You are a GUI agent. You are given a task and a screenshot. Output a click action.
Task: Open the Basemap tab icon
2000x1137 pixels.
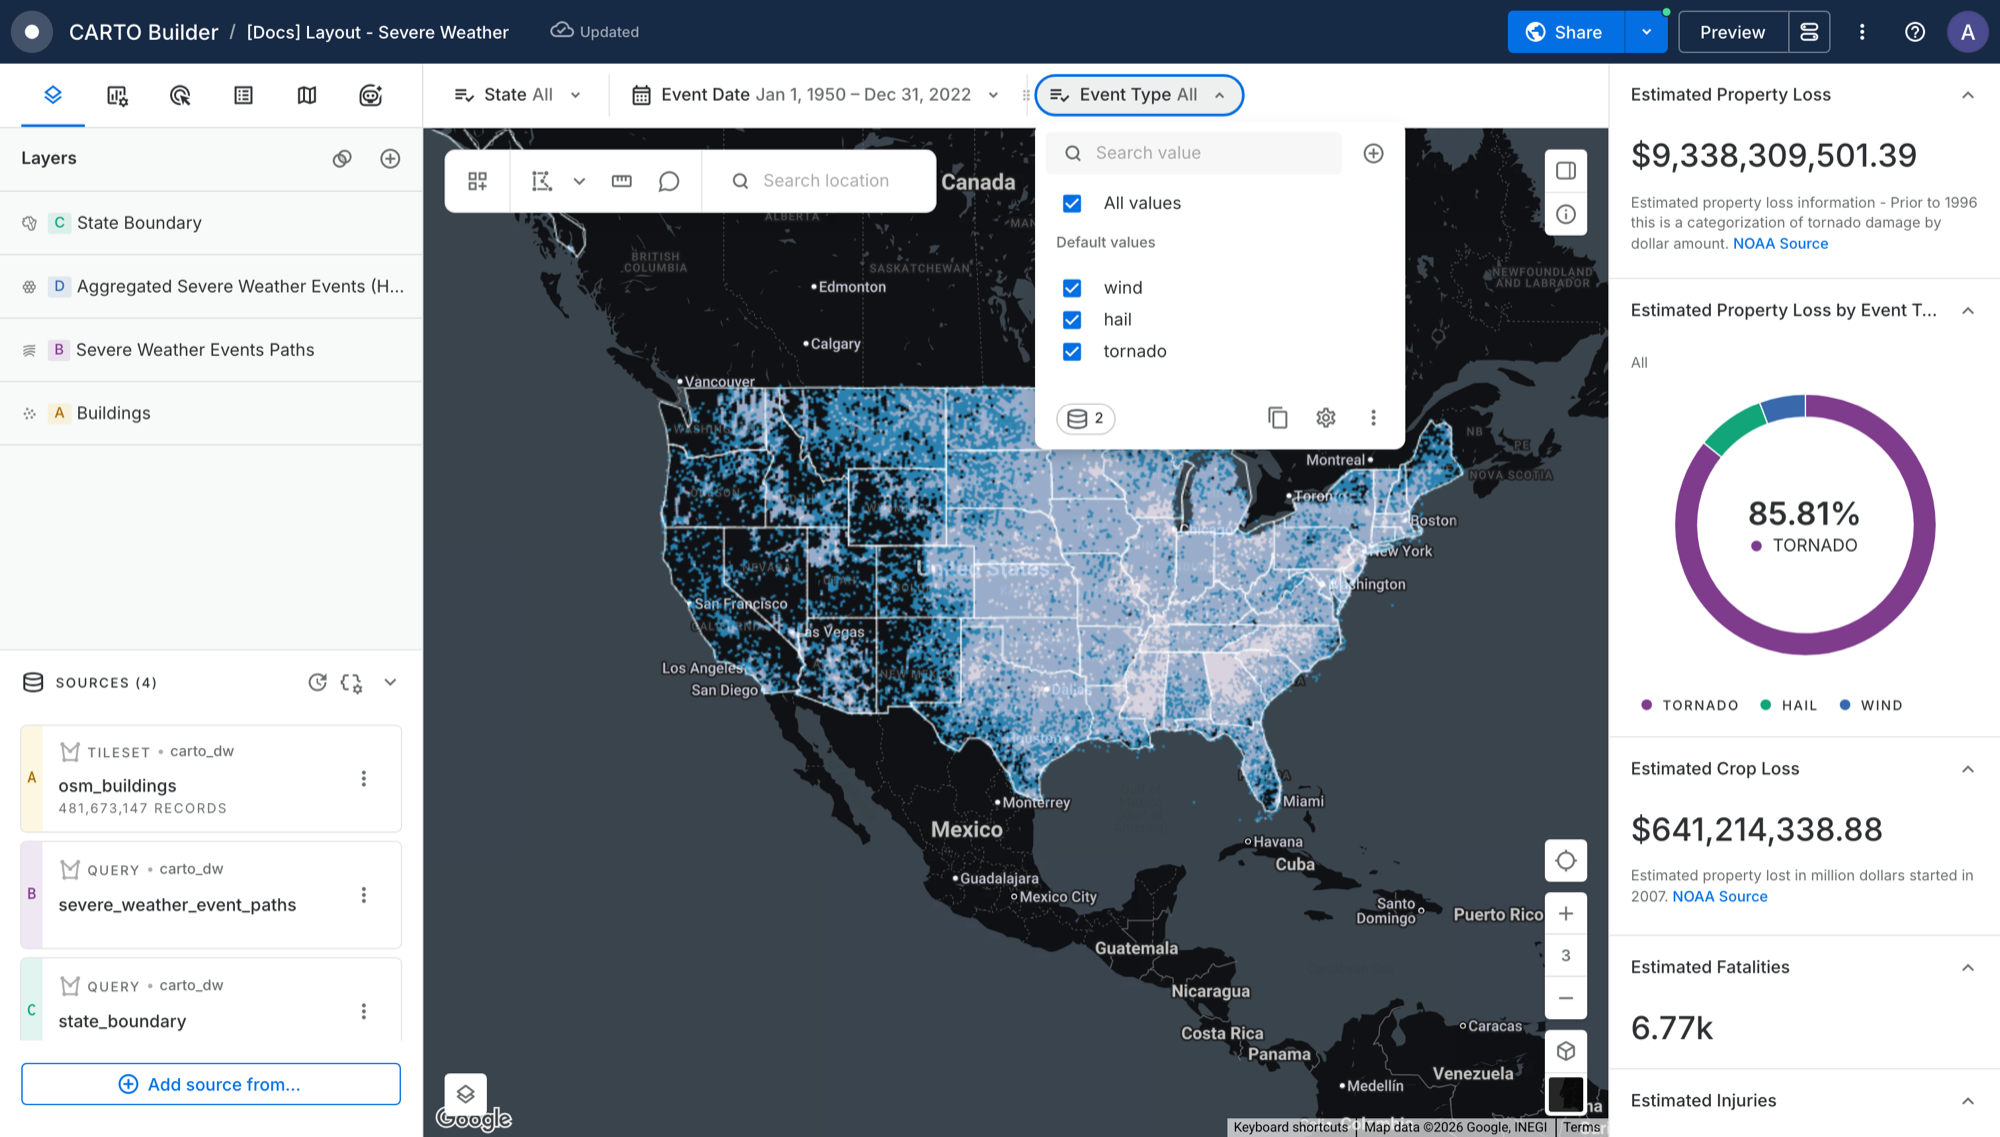[x=307, y=95]
